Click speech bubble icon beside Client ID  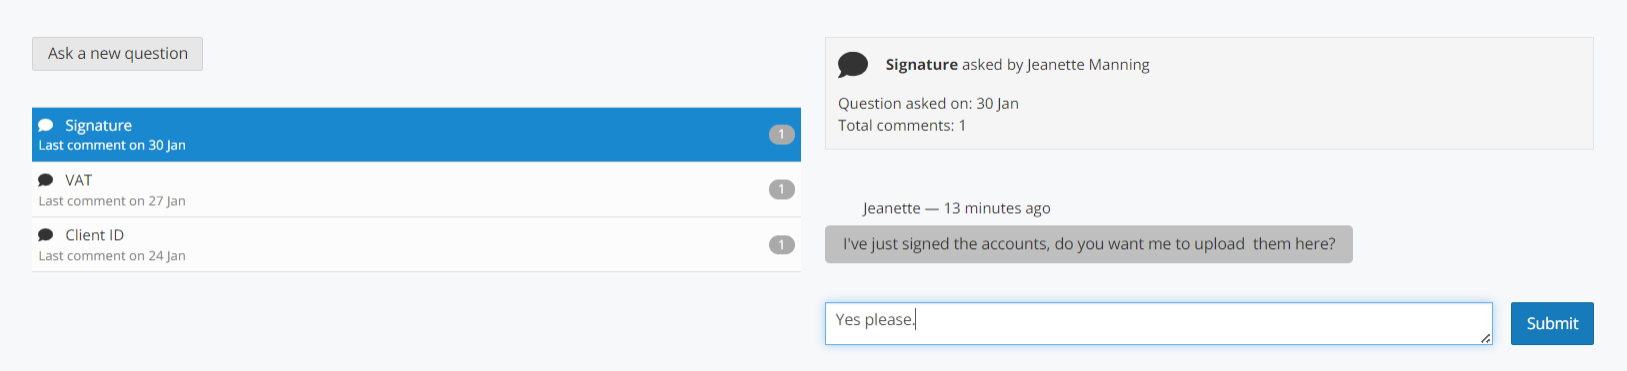click(x=46, y=235)
